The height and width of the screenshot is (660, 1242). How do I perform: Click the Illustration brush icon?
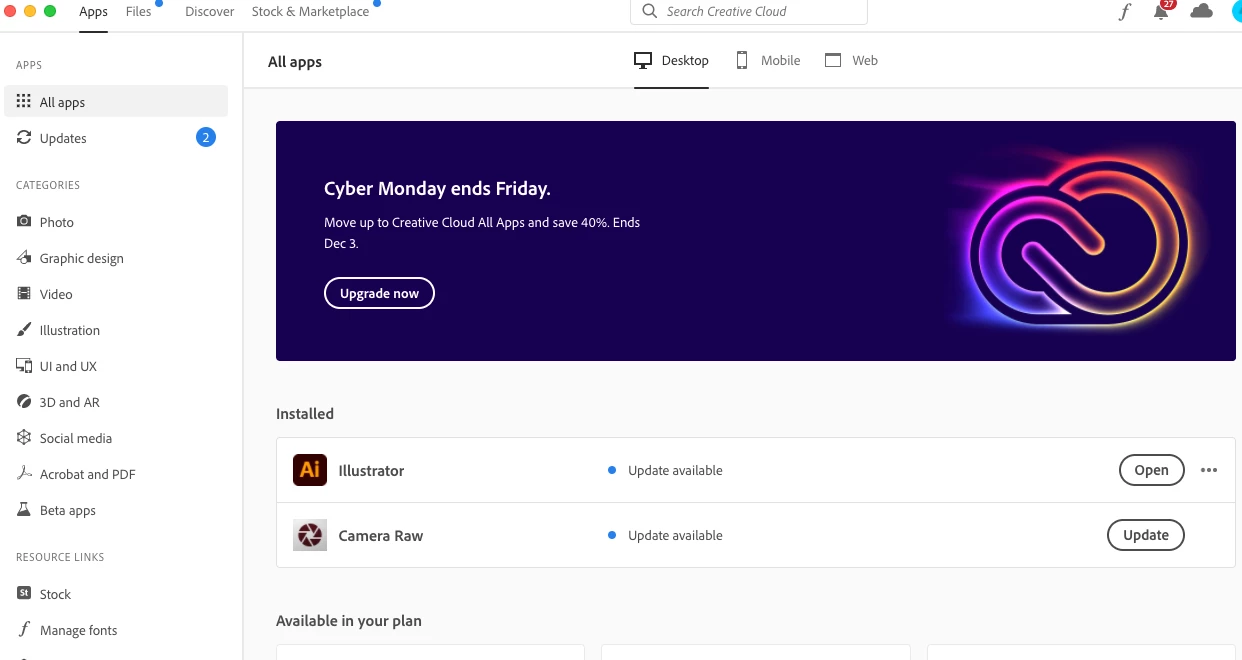[24, 330]
